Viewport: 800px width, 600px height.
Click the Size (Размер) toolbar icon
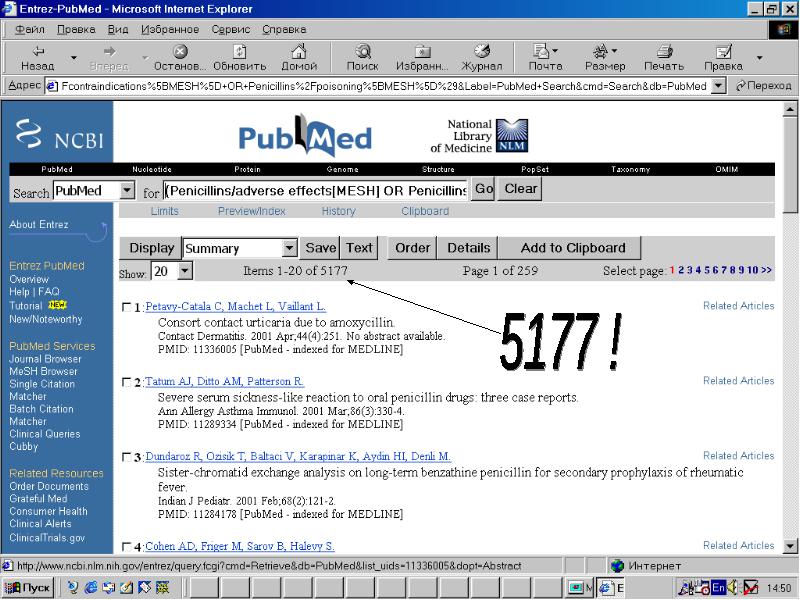[x=601, y=51]
